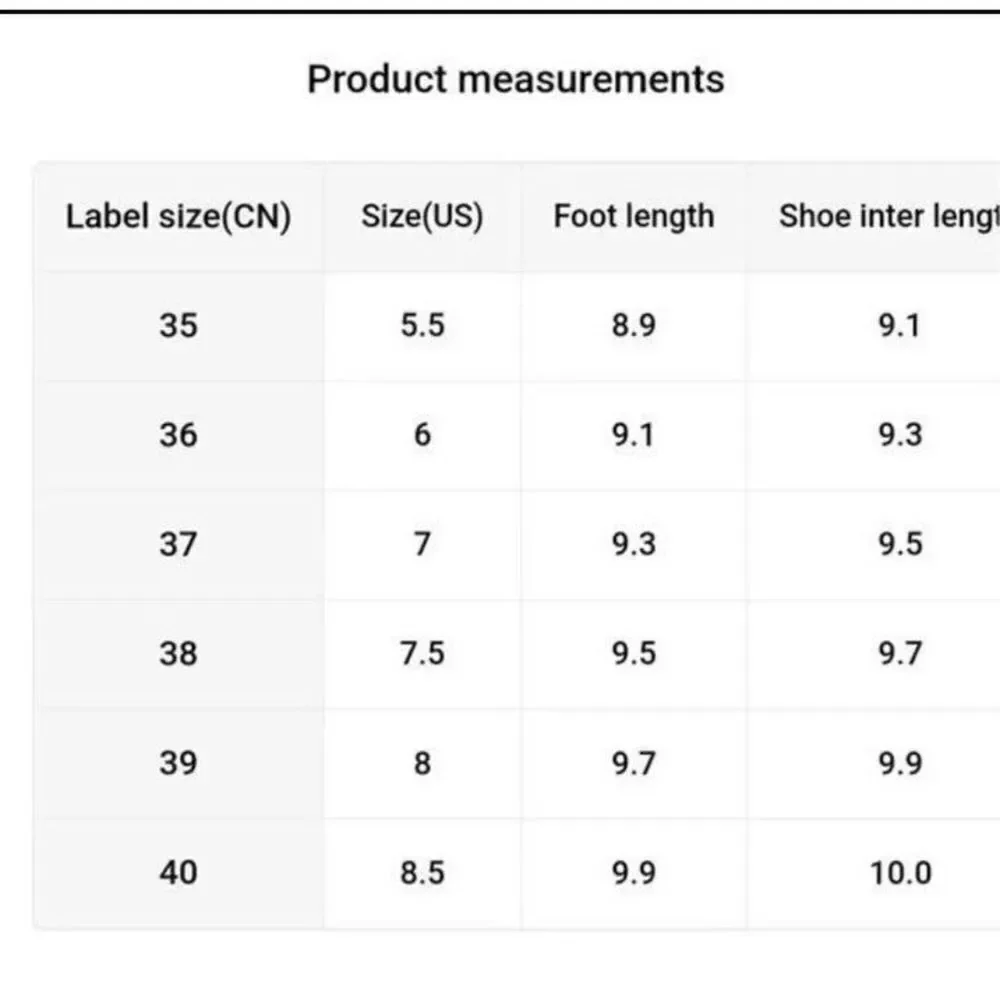Click the Product measurements heading

pyautogui.click(x=515, y=80)
